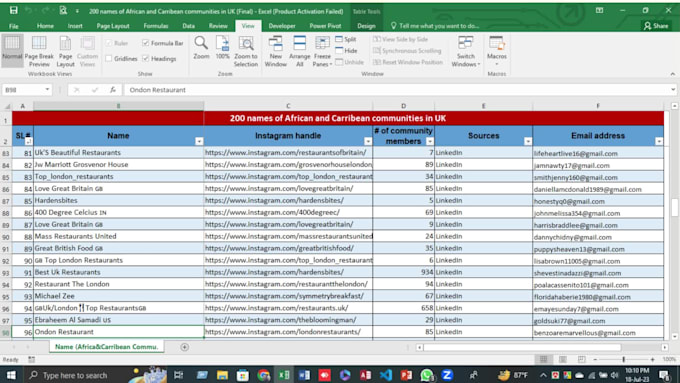This screenshot has height=383, width=680.
Task: Split the worksheet window
Action: coord(346,39)
